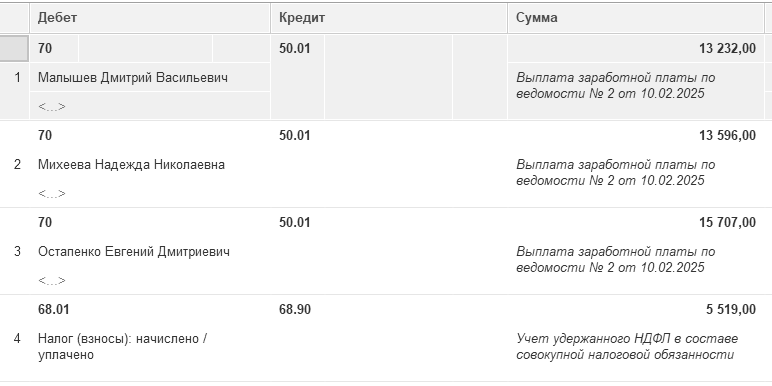
Task: Sort by the Кредит column header
Action: click(389, 18)
